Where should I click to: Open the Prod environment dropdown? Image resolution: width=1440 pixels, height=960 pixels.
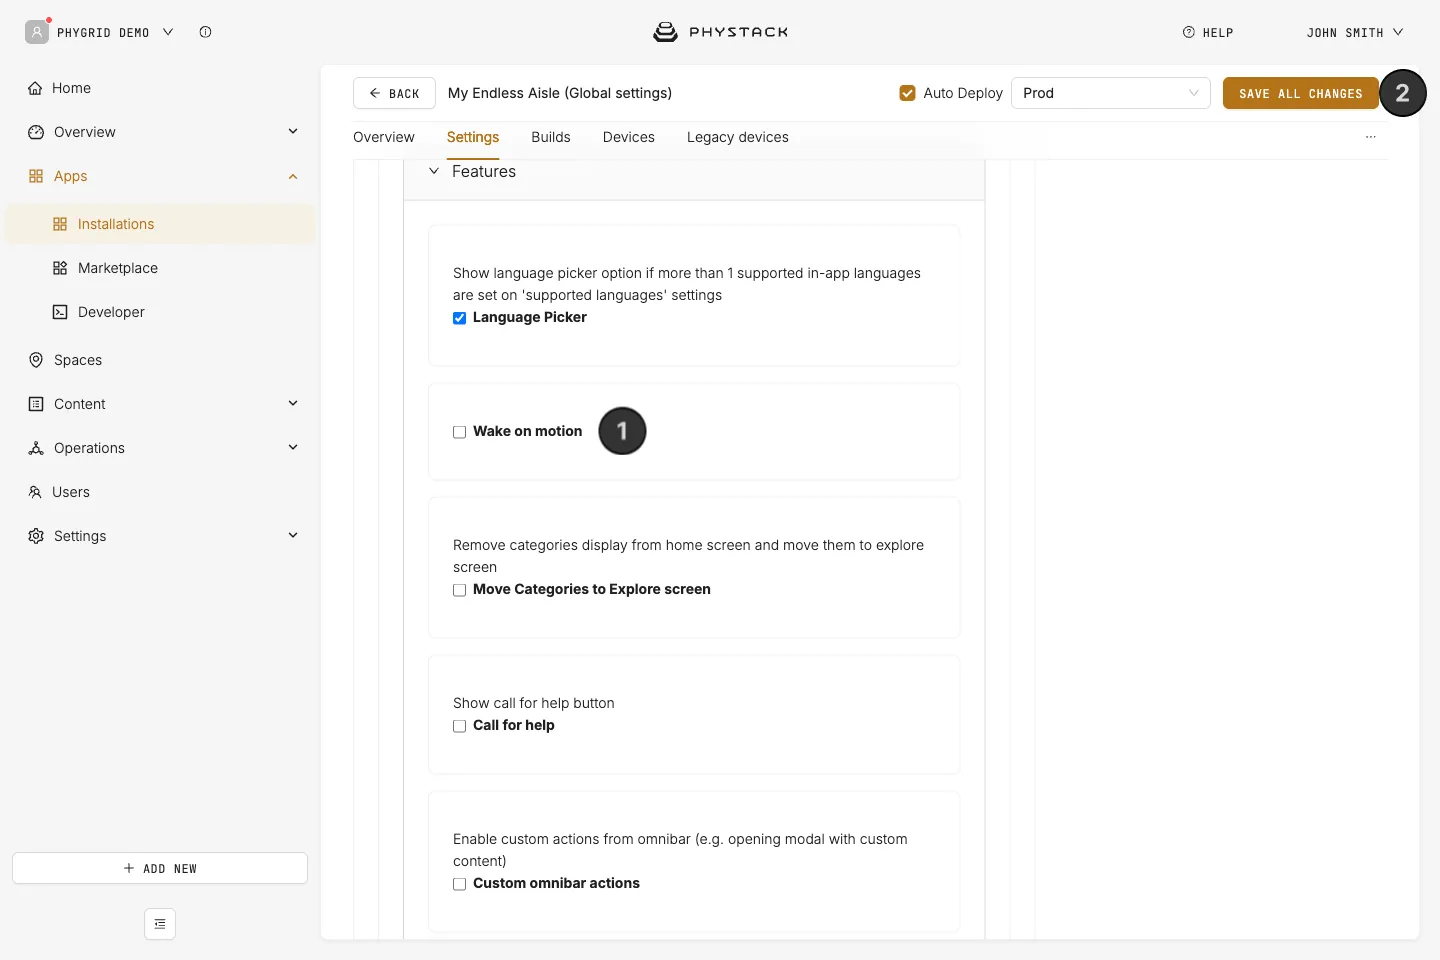[x=1111, y=93]
